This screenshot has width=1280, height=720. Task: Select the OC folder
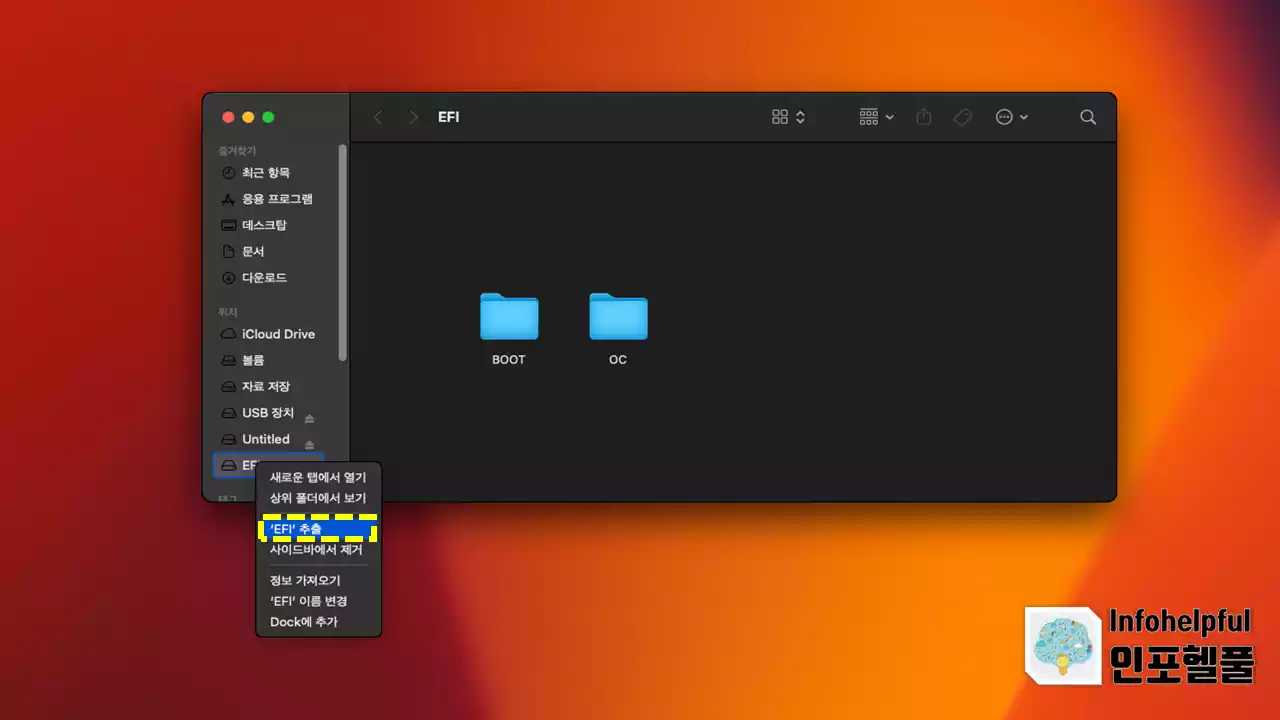618,329
